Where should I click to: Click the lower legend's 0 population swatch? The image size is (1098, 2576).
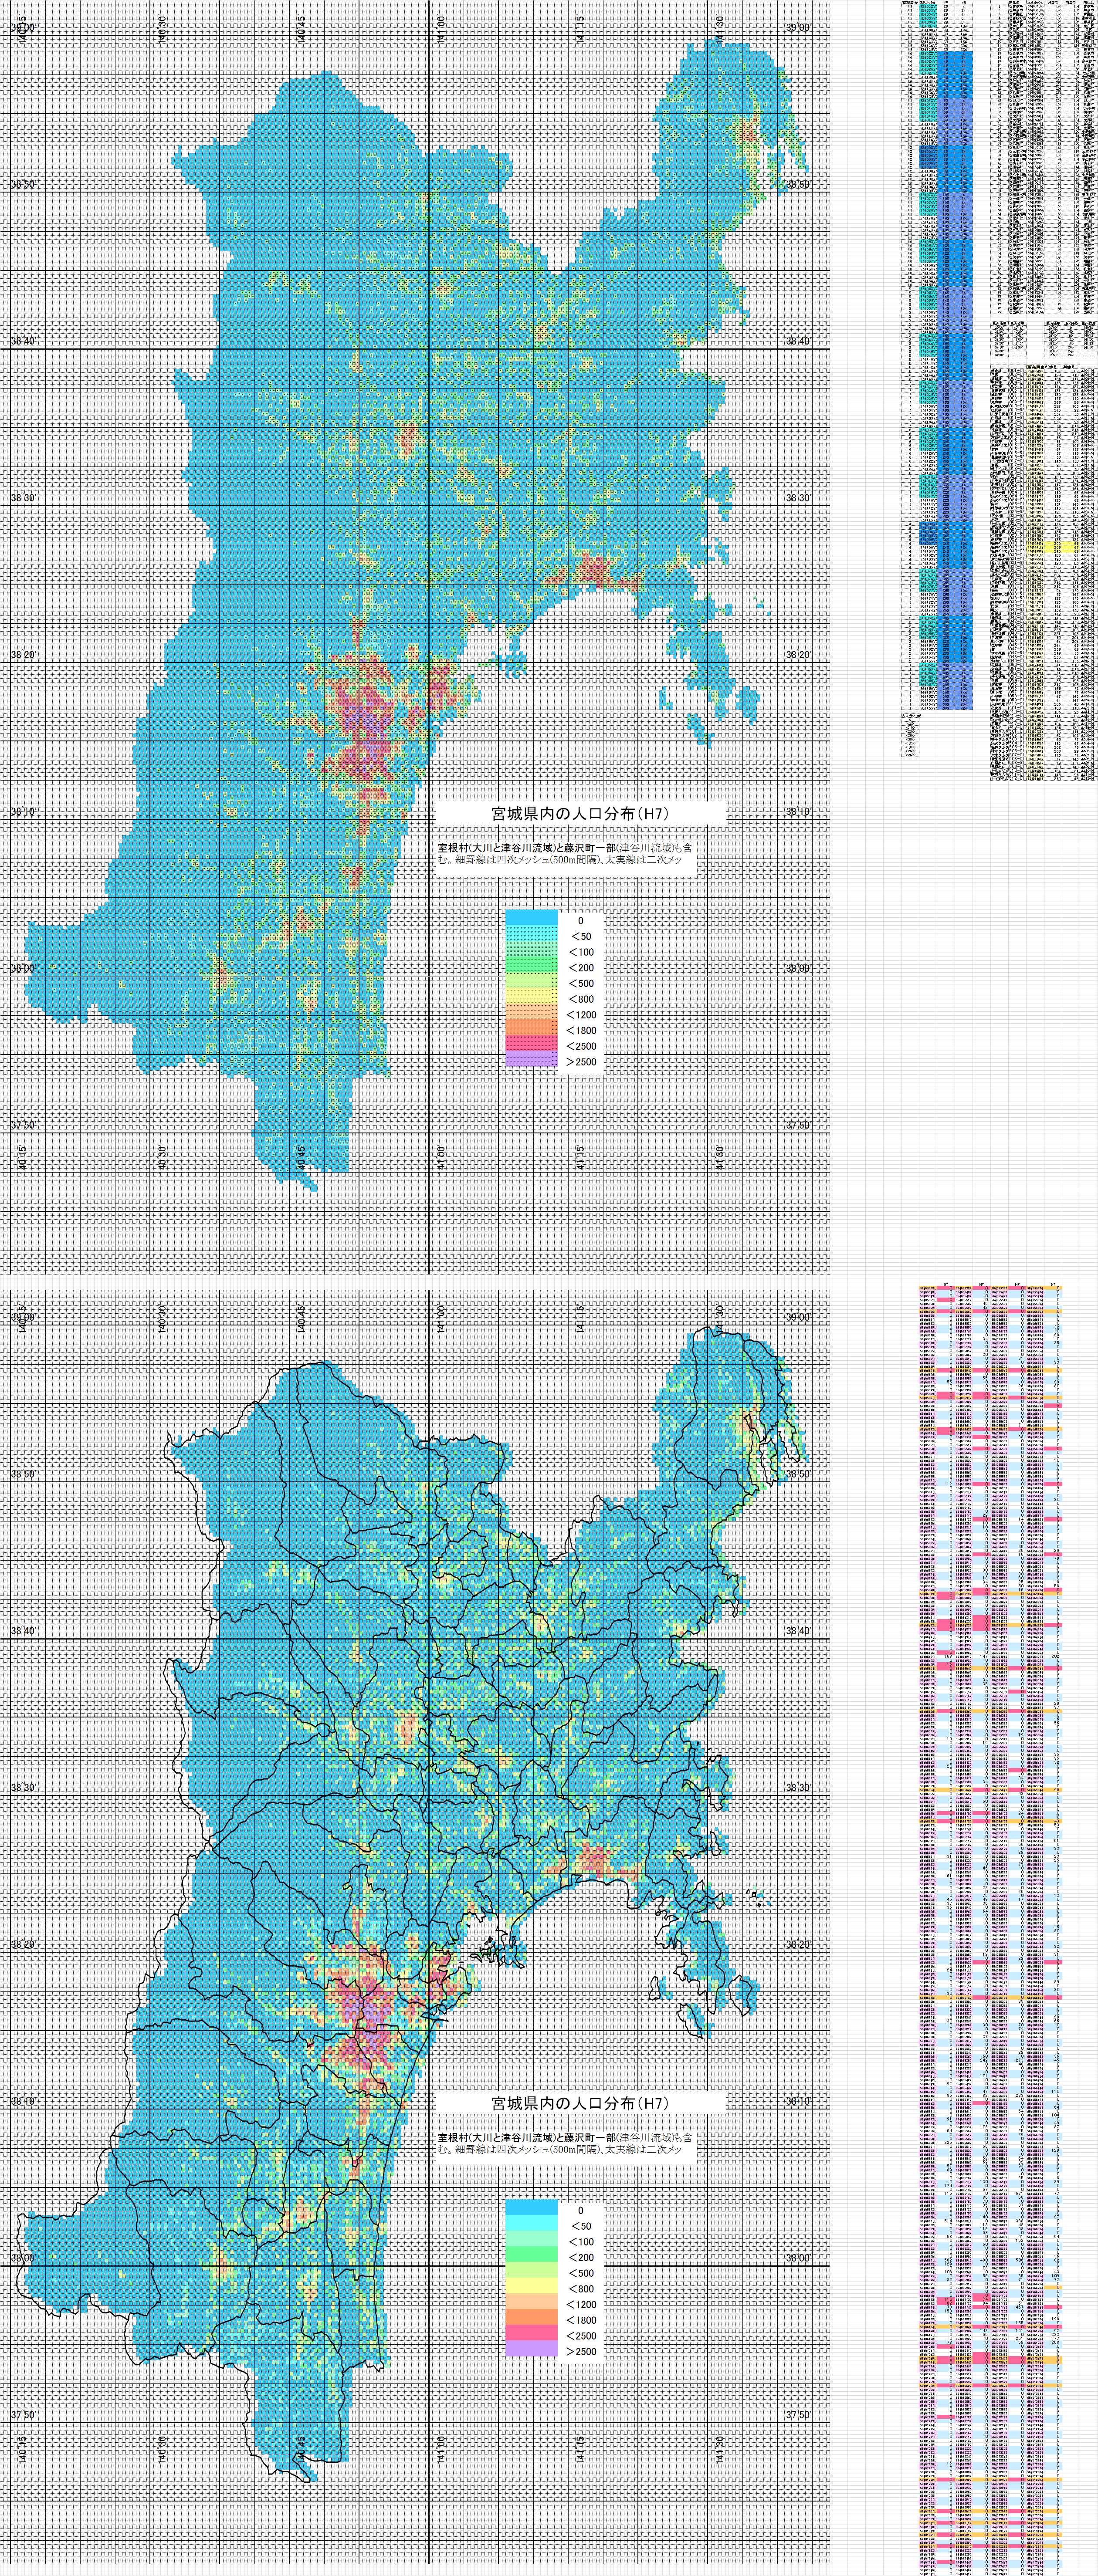[x=531, y=2208]
